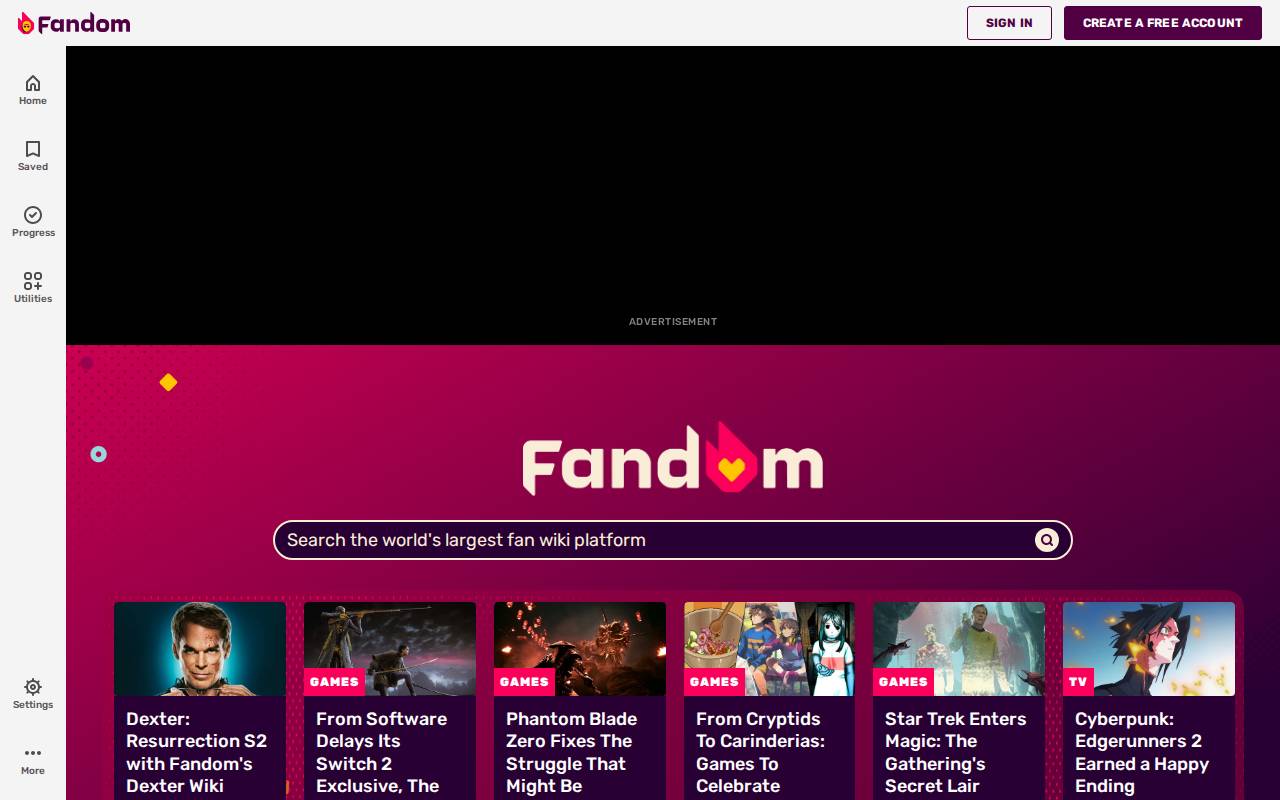
Task: Open the Star Trek Enters Magic image
Action: pyautogui.click(x=959, y=649)
